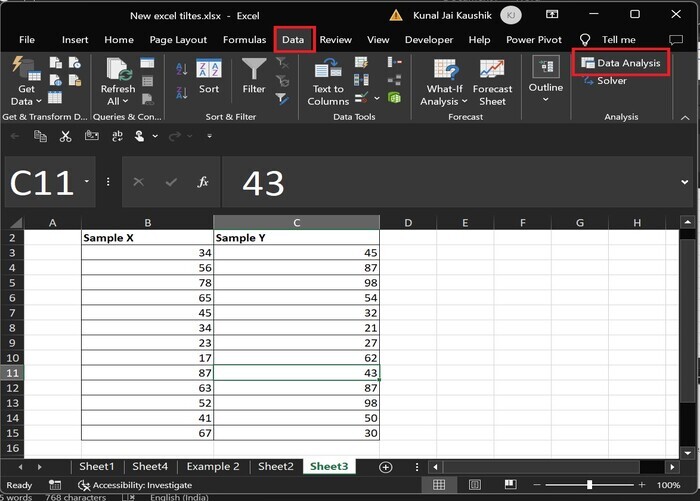Add a new sheet with plus icon
The height and width of the screenshot is (501, 700).
pyautogui.click(x=386, y=467)
